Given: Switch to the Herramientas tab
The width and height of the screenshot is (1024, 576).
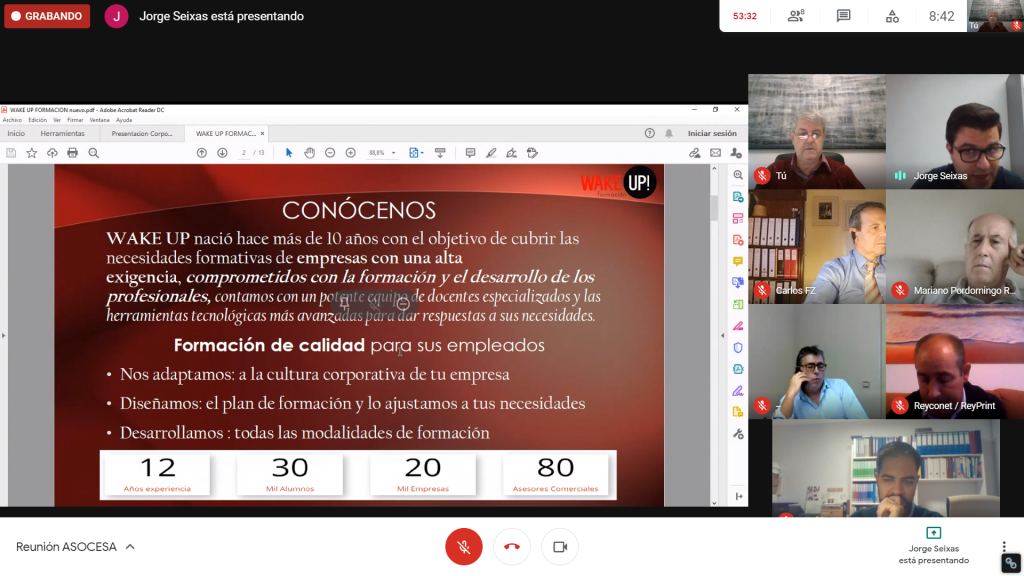Looking at the screenshot, I should pyautogui.click(x=63, y=133).
